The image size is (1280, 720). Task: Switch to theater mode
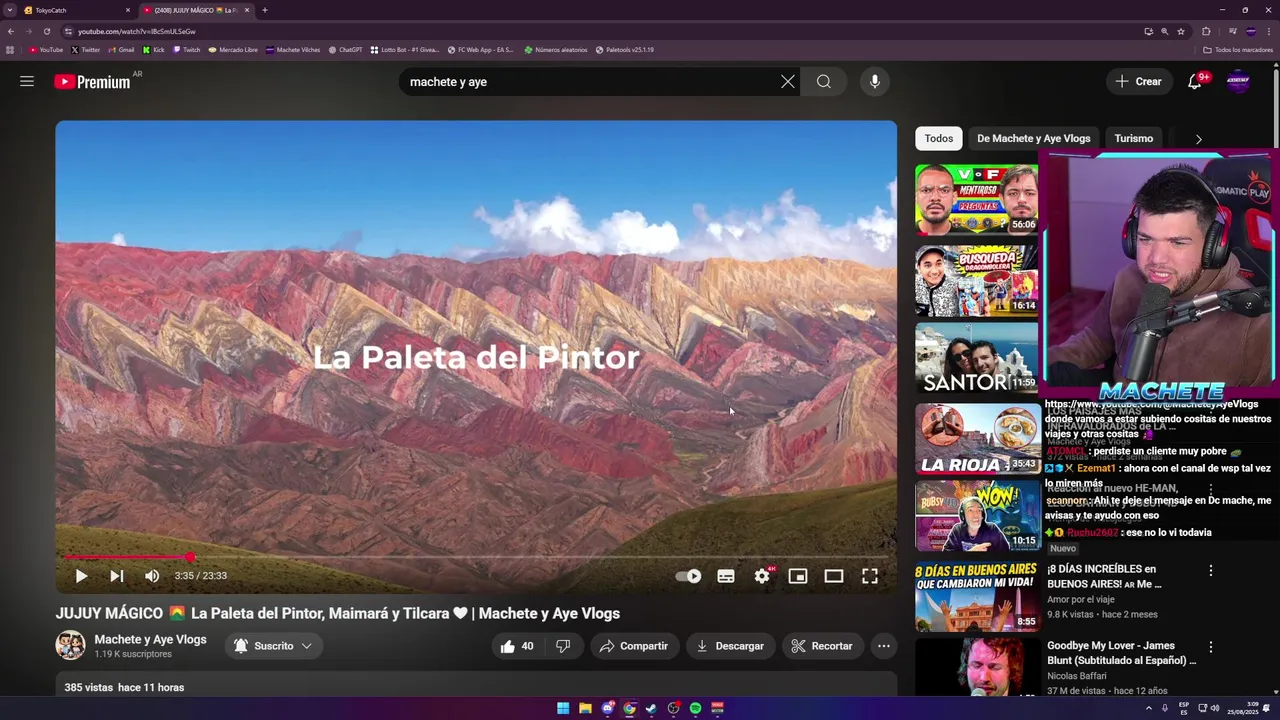tap(834, 576)
